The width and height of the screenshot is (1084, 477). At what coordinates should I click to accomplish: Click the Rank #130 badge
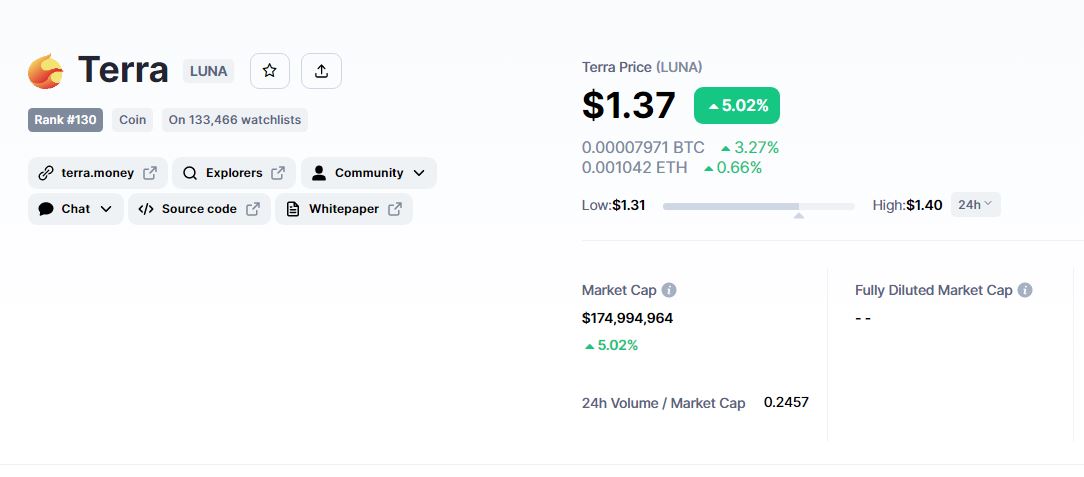[66, 120]
